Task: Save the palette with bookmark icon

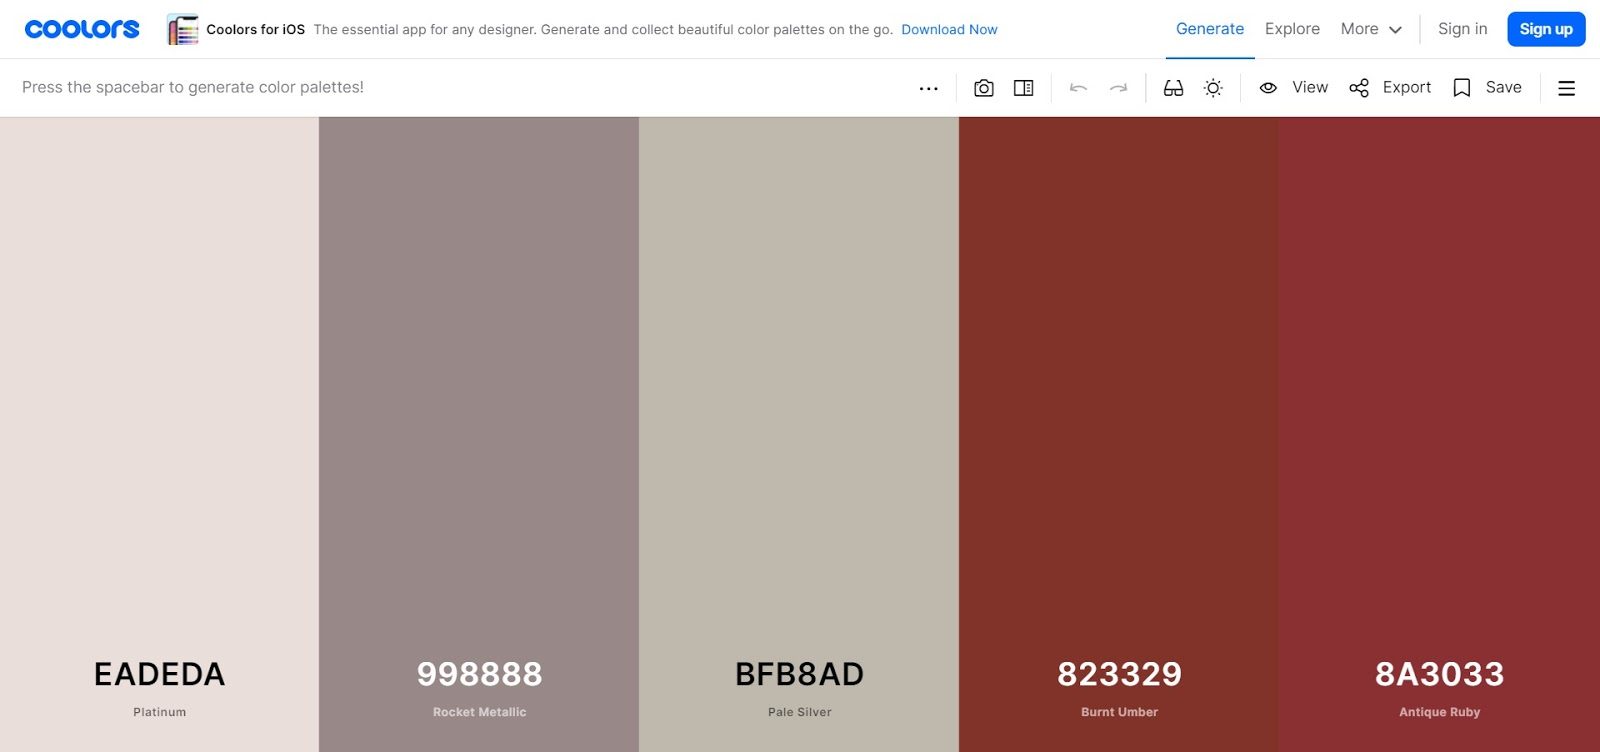Action: 1487,88
